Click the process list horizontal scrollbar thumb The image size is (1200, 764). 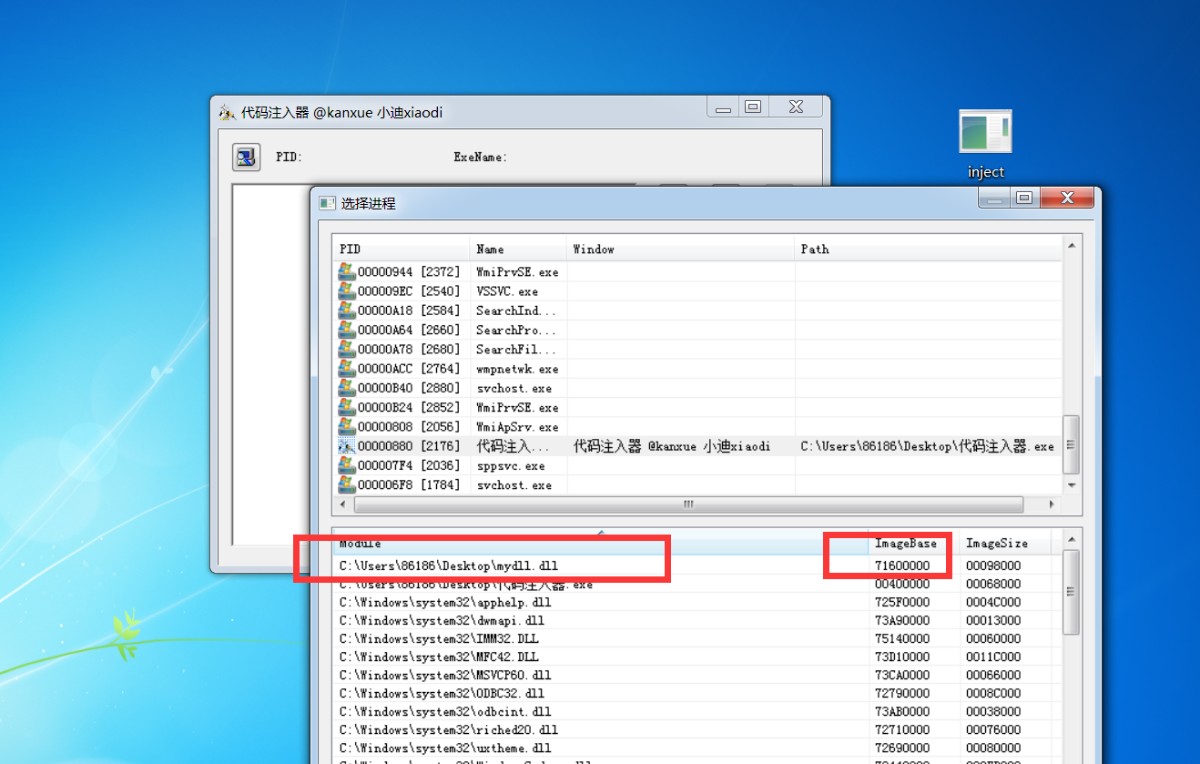(687, 505)
